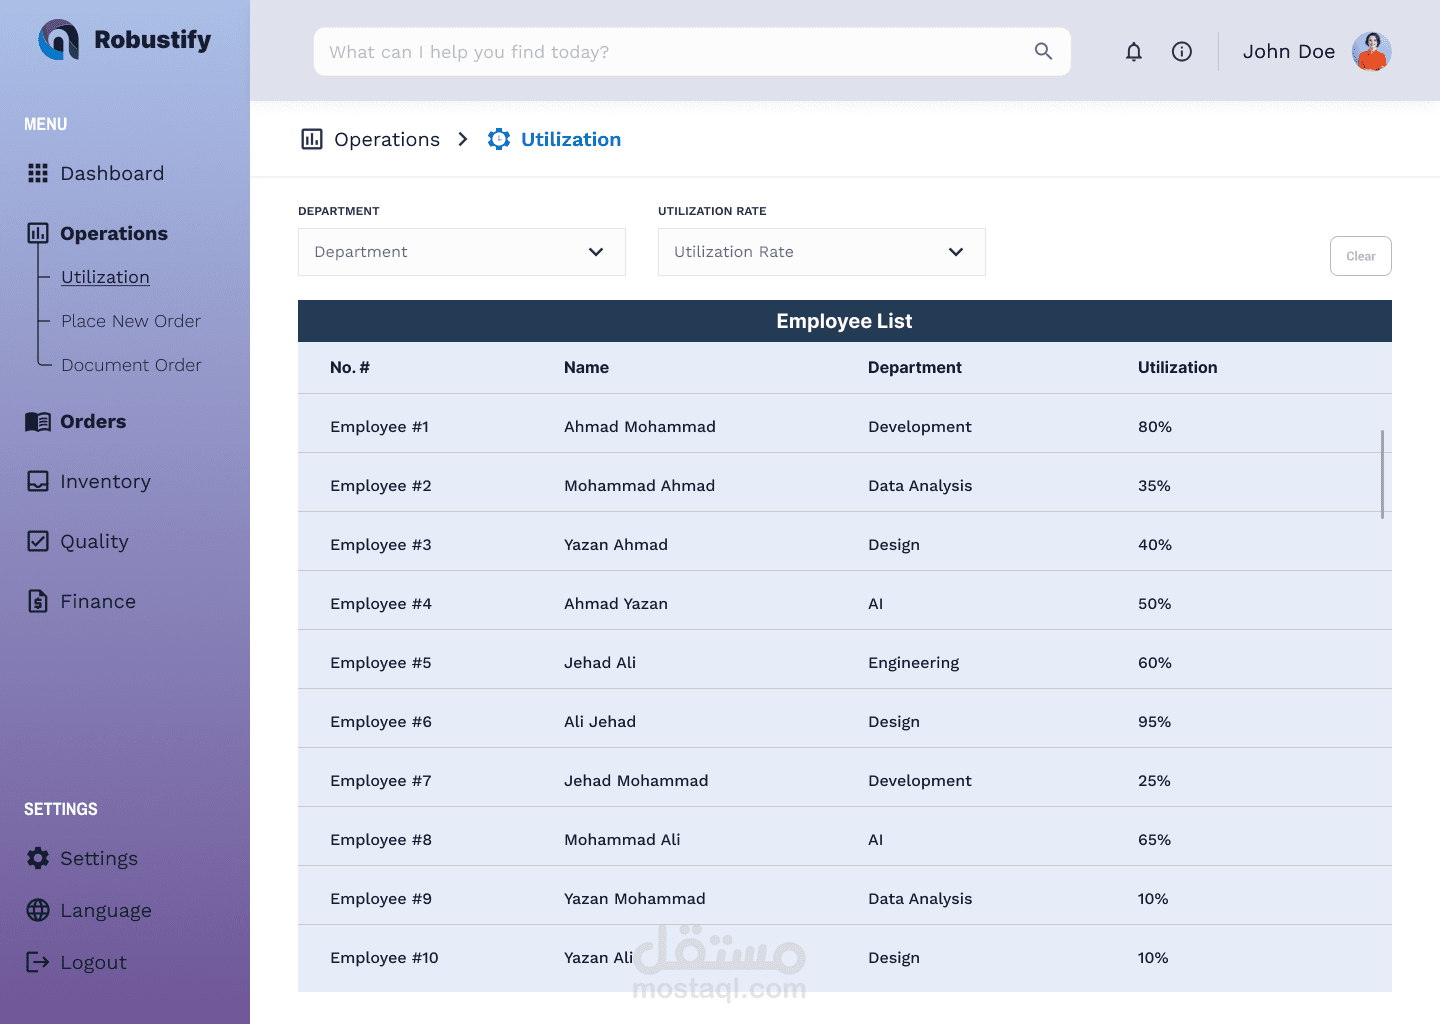Click the Language globe icon
The width and height of the screenshot is (1440, 1024).
click(38, 910)
